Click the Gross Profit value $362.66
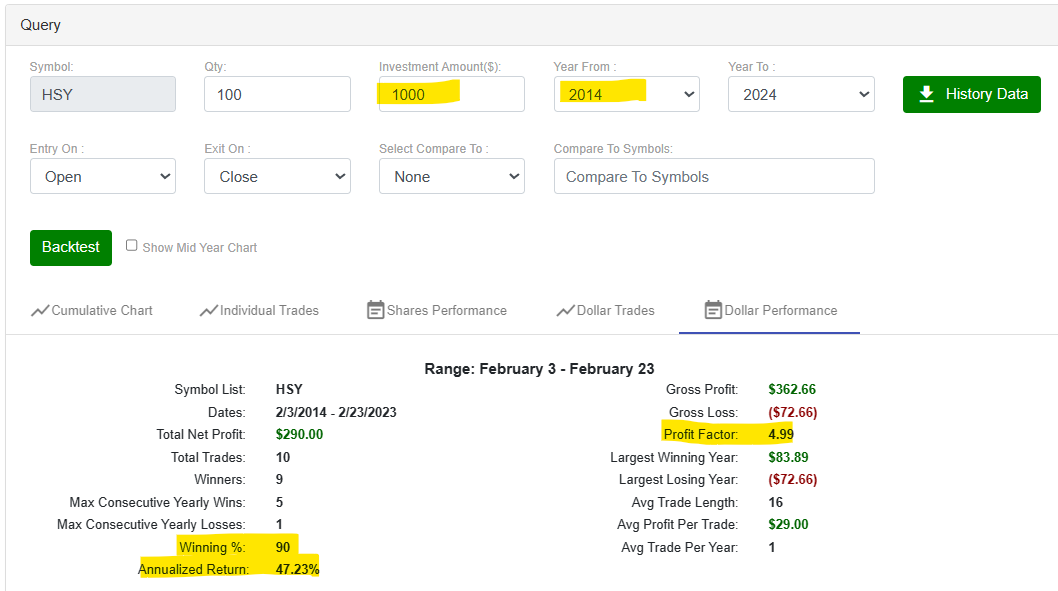This screenshot has width=1058, height=591. coord(792,389)
